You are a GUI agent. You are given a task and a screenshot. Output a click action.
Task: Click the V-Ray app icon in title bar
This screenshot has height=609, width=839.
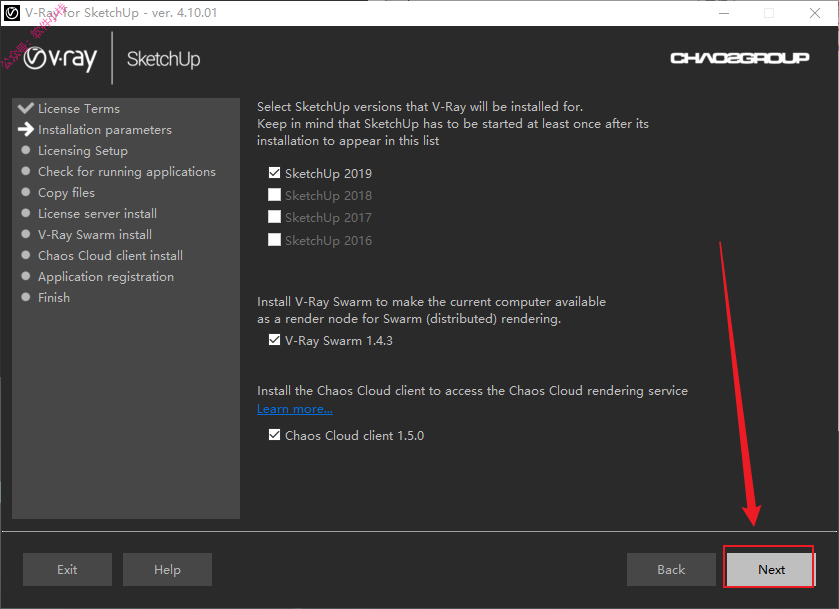coord(12,13)
